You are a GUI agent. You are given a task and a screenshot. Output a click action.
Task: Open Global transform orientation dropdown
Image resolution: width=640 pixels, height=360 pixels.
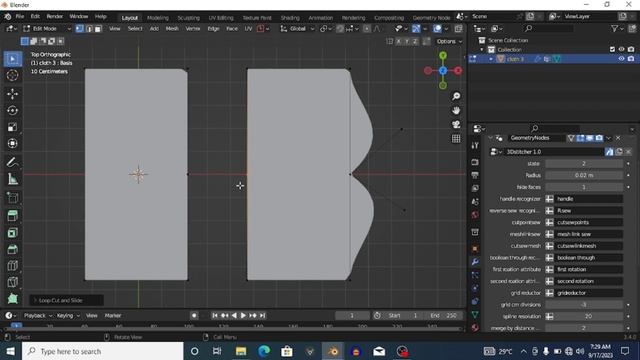tap(297, 29)
